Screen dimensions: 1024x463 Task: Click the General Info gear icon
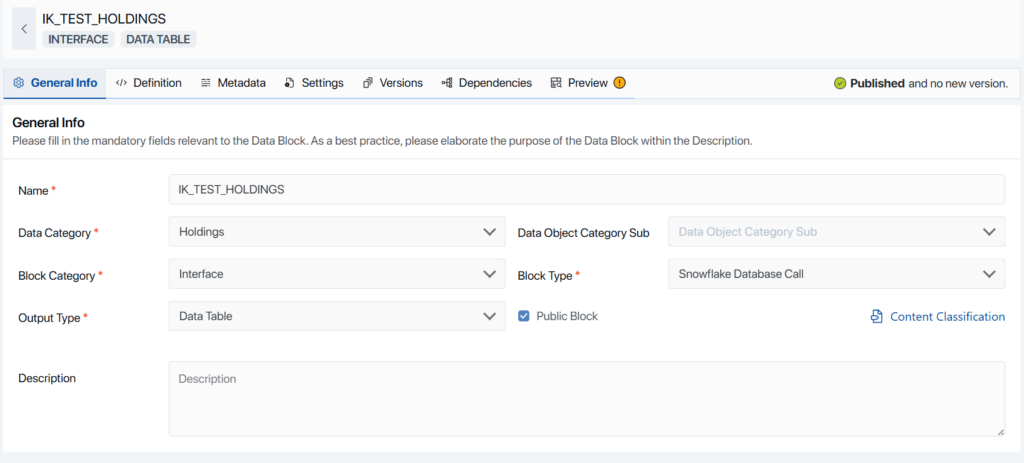pos(18,83)
